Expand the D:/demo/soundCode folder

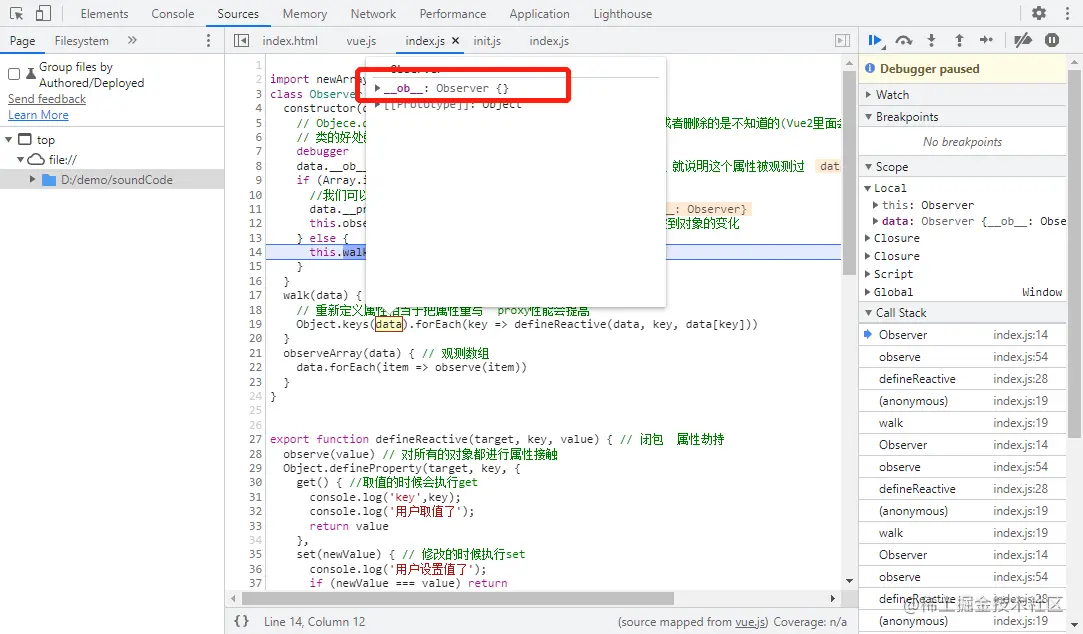click(32, 180)
